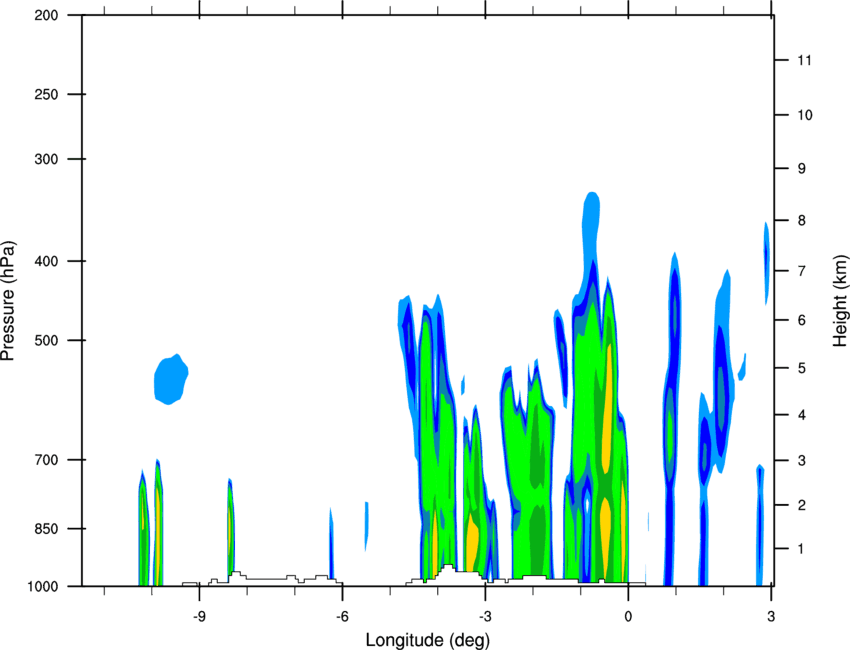Click the 300 pressure tick label
Viewport: 850px width, 650px height.
46,159
